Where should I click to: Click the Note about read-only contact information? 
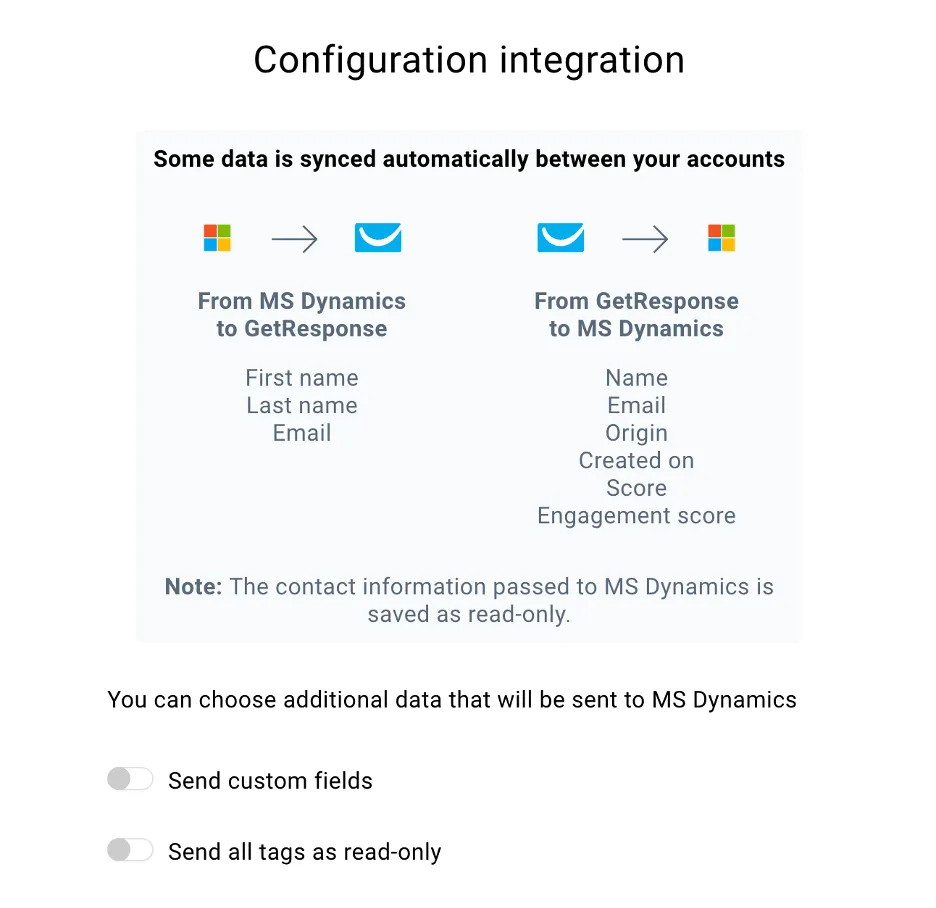tap(469, 601)
